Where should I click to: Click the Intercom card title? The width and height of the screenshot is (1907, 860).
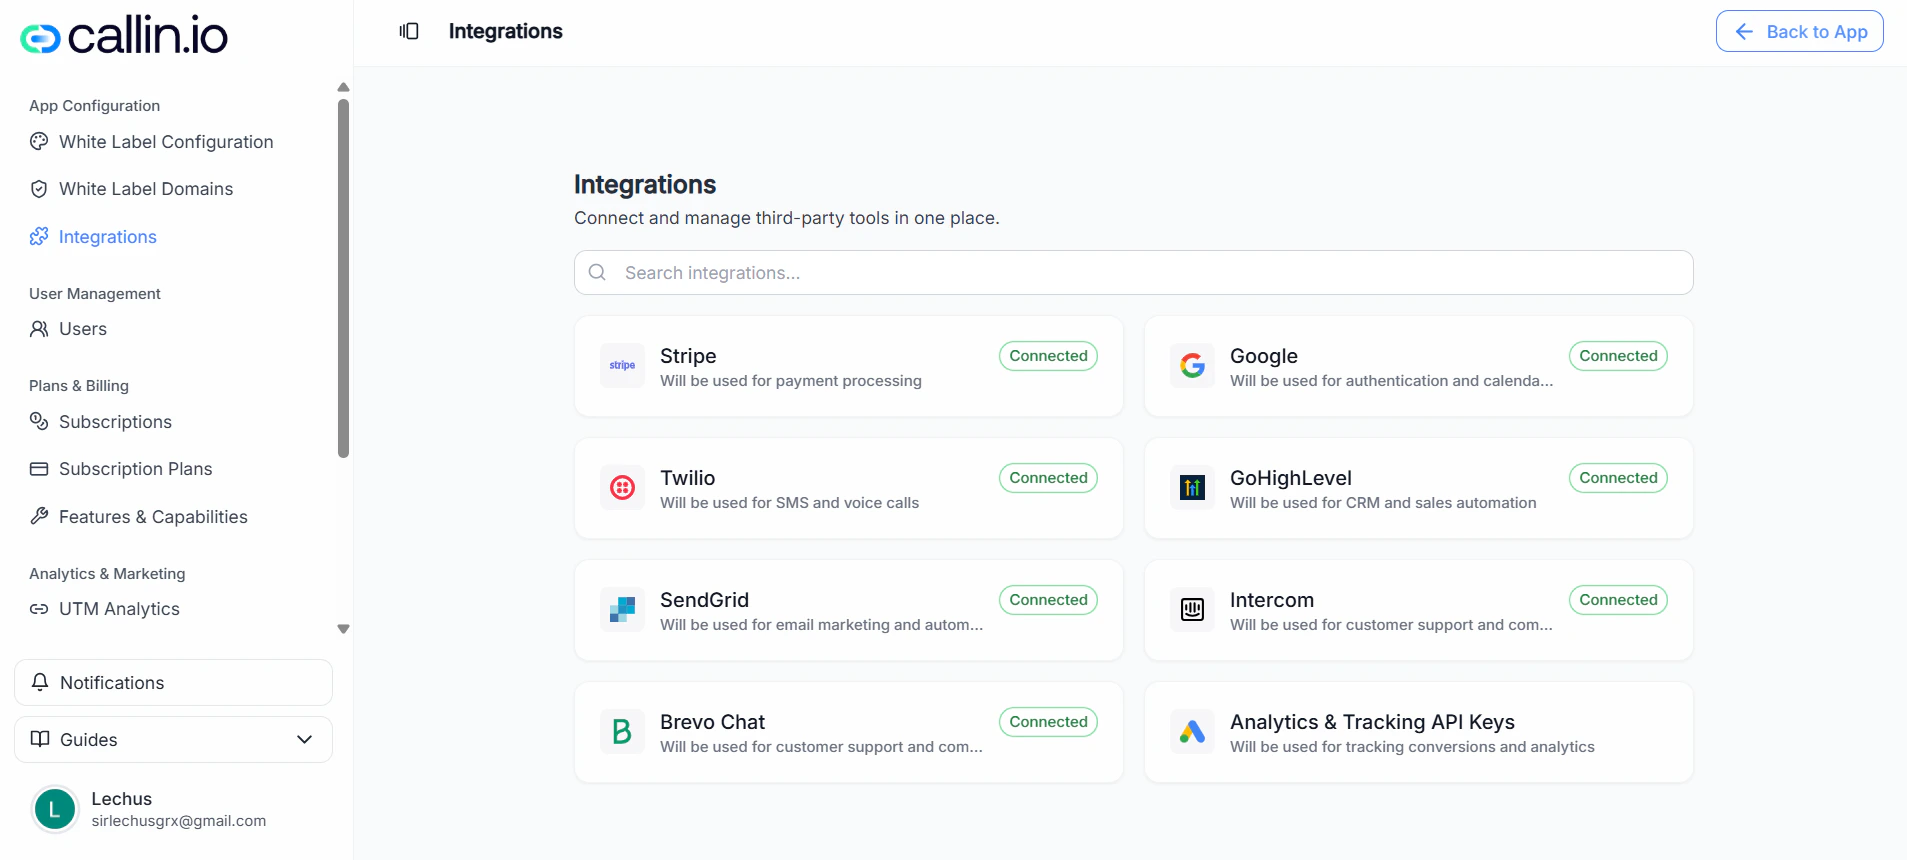pos(1272,600)
